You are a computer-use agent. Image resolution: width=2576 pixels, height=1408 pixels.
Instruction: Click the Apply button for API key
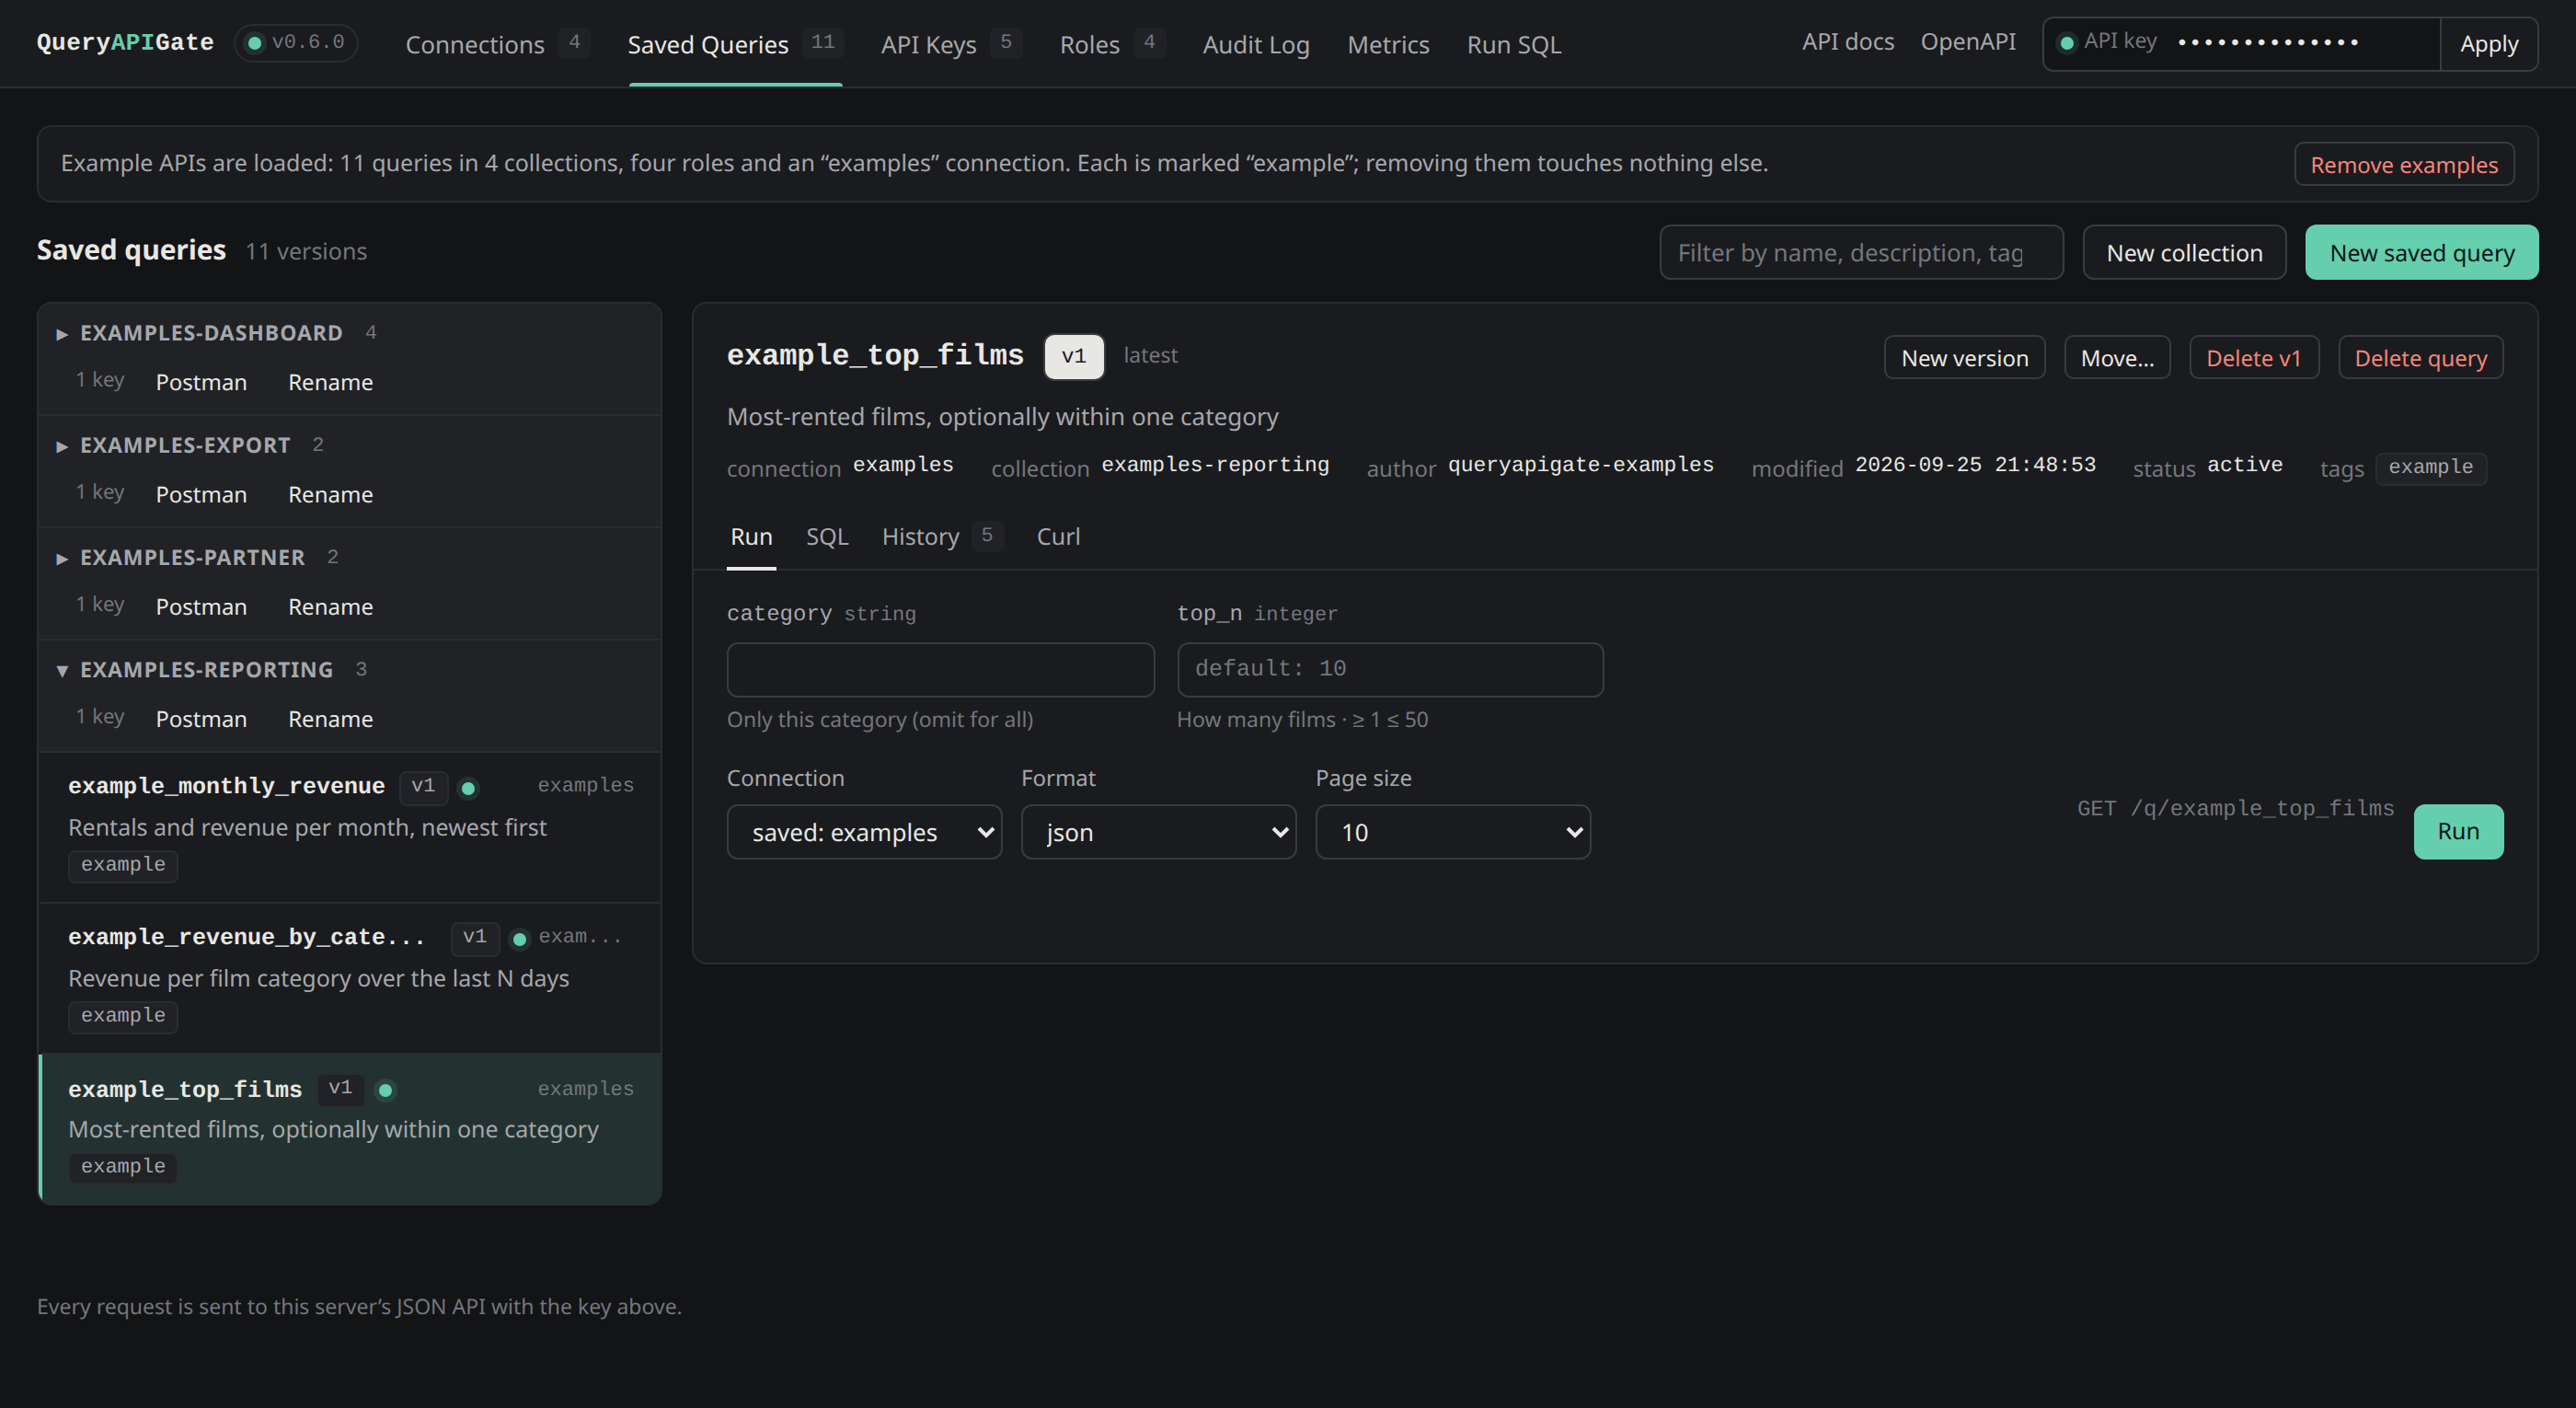pyautogui.click(x=2489, y=44)
